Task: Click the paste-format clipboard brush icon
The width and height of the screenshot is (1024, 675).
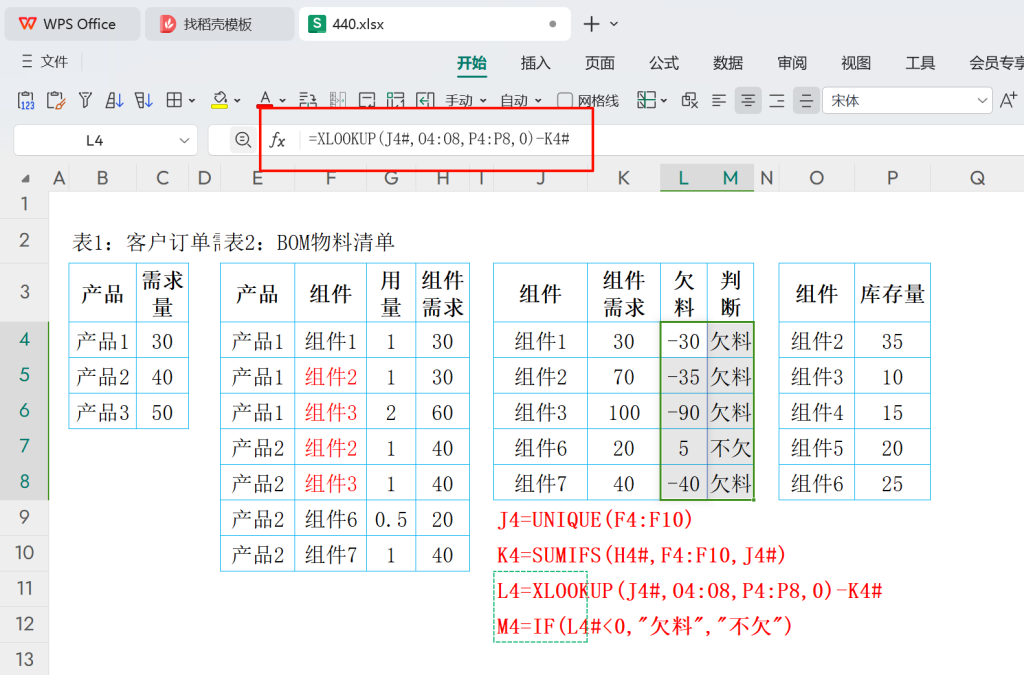Action: 56,101
